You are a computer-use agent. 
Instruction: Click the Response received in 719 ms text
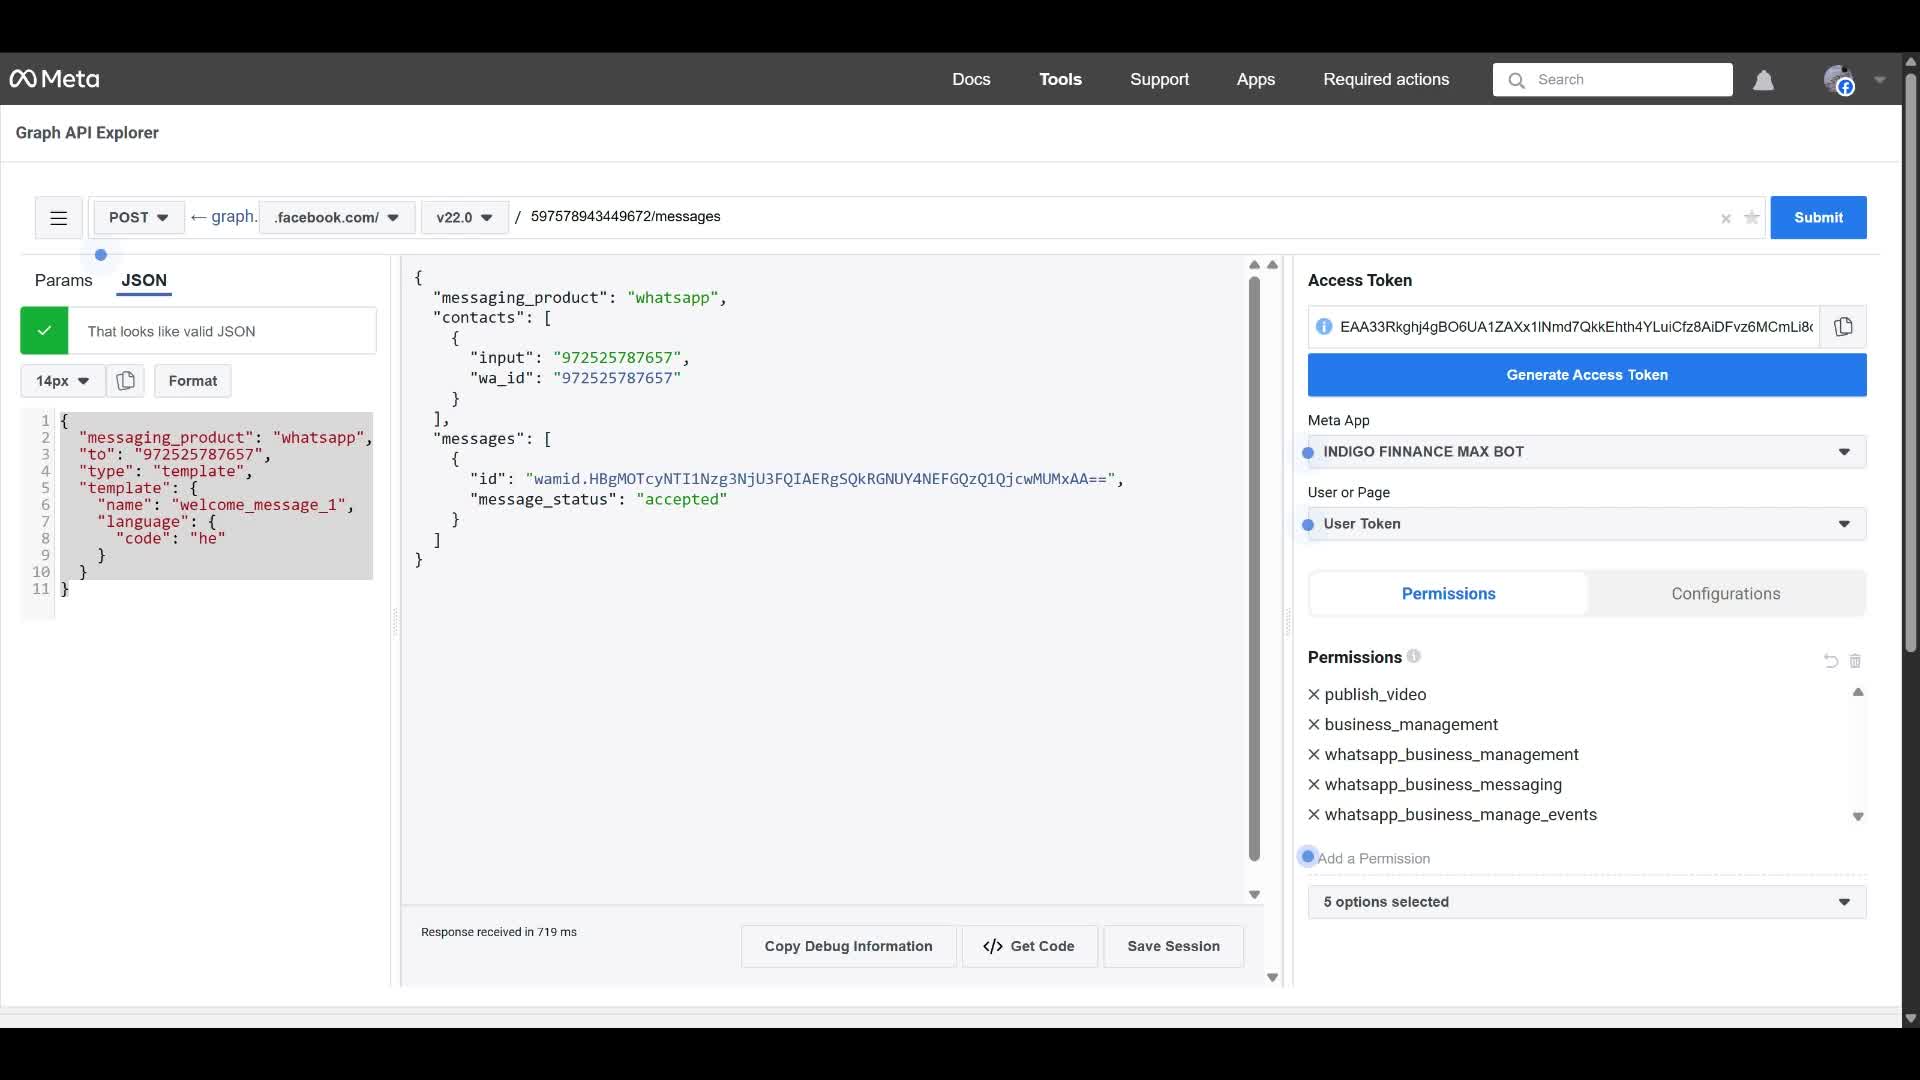[x=499, y=932]
